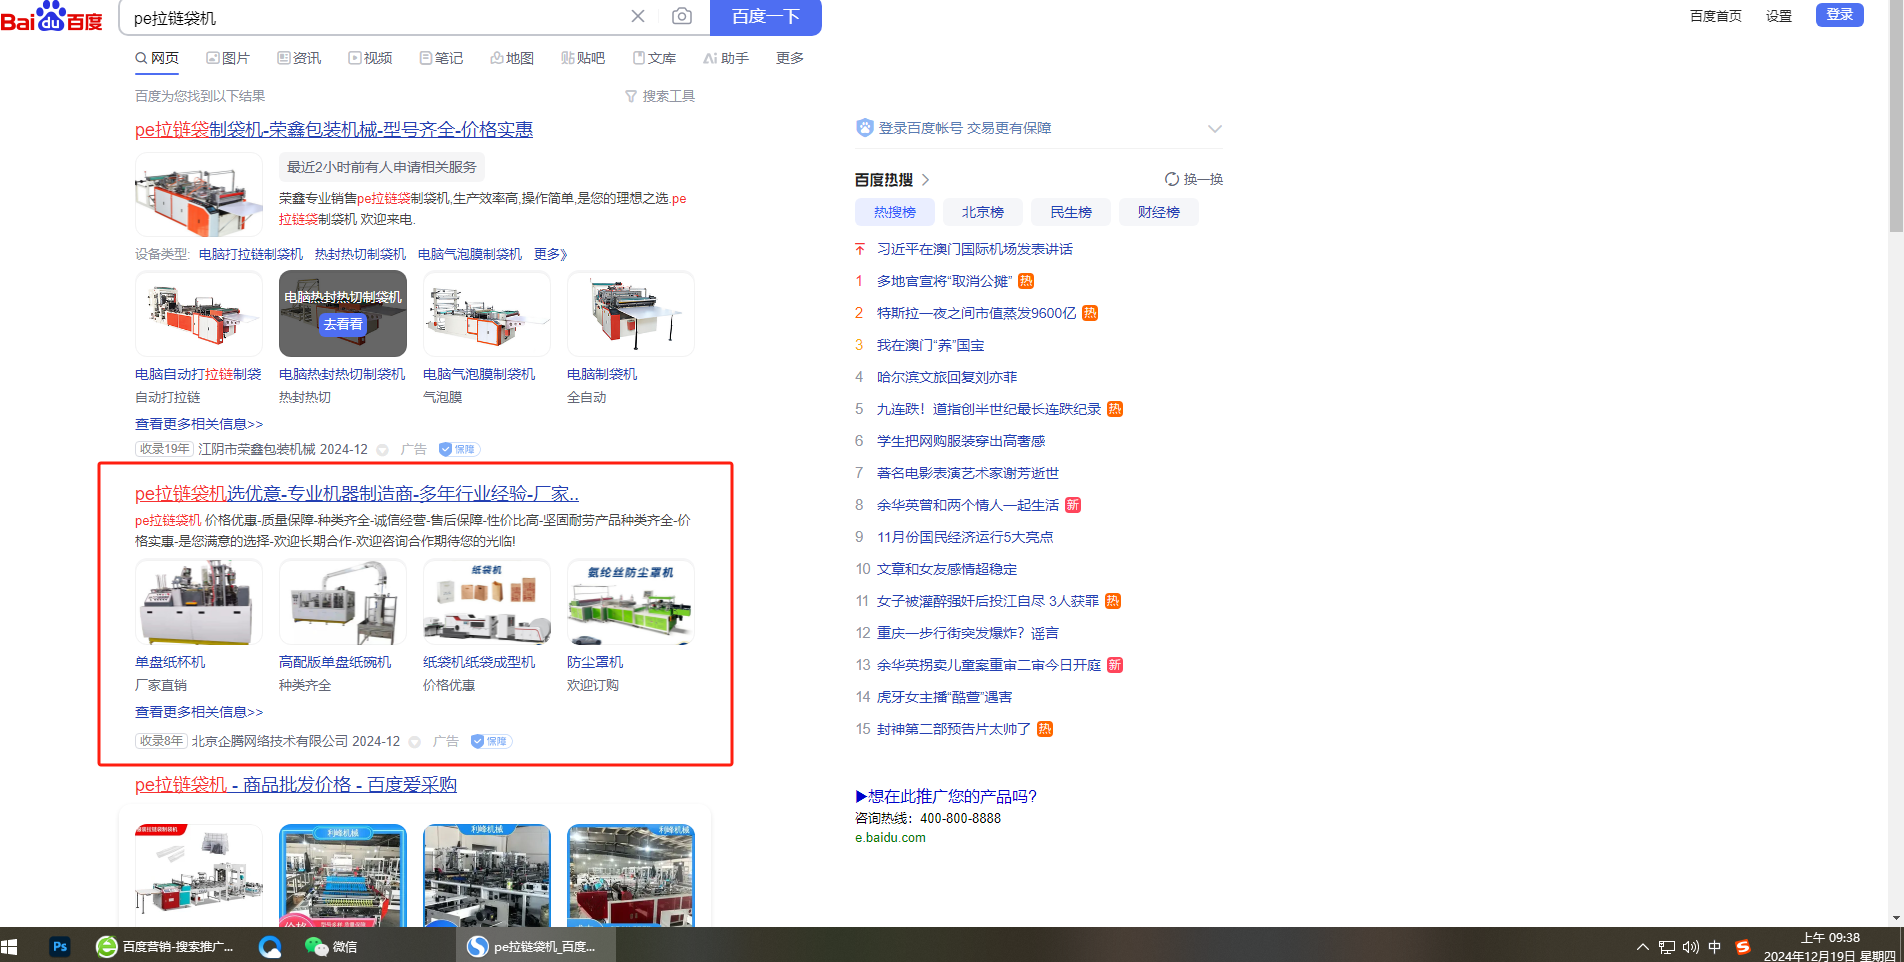The height and width of the screenshot is (962, 1904).
Task: Refresh hot searches with 换一换
Action: pos(1194,179)
